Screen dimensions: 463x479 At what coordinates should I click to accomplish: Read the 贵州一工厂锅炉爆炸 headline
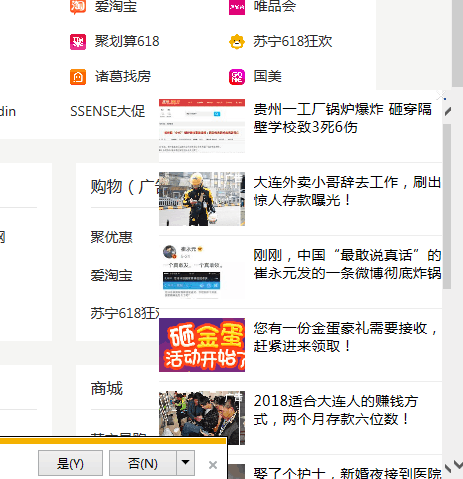click(342, 118)
